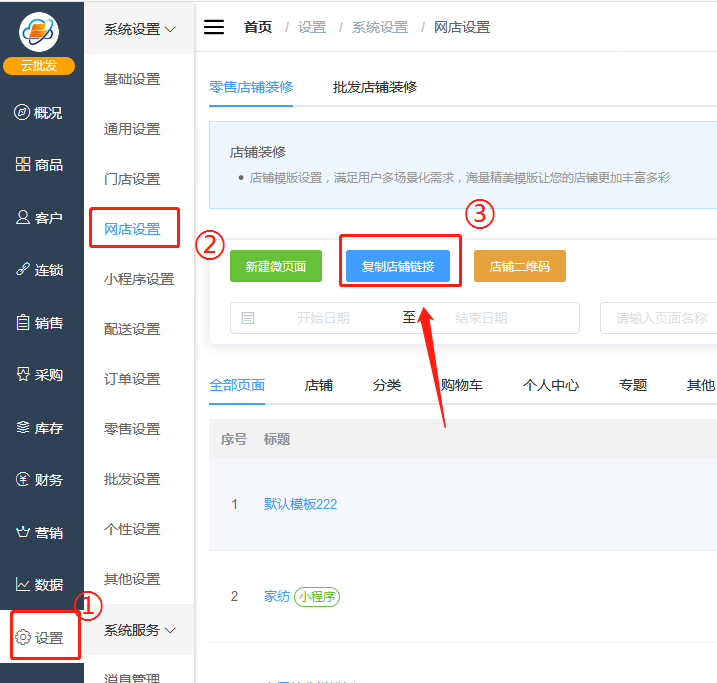
Task: Select the 购物车 page filter tab
Action: pyautogui.click(x=461, y=385)
